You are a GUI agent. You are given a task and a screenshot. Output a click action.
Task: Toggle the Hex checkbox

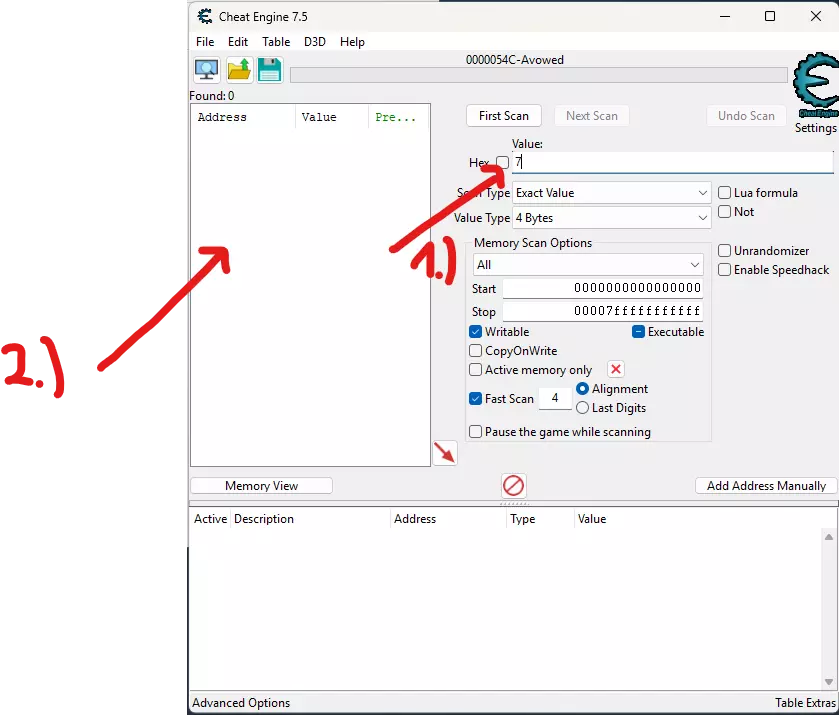point(502,162)
